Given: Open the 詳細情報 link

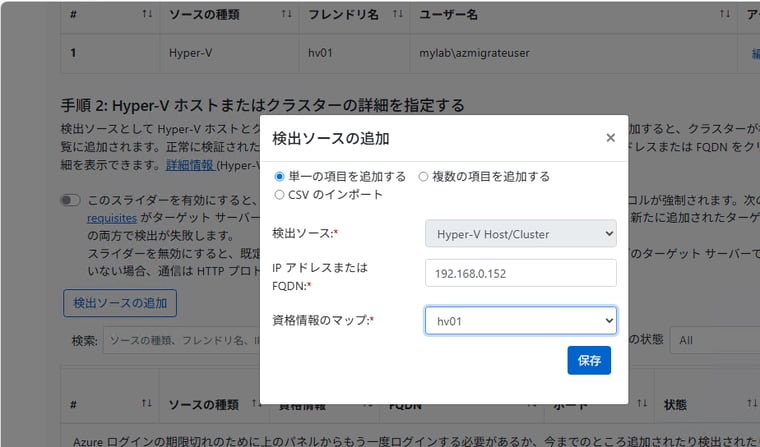Looking at the screenshot, I should click(190, 165).
